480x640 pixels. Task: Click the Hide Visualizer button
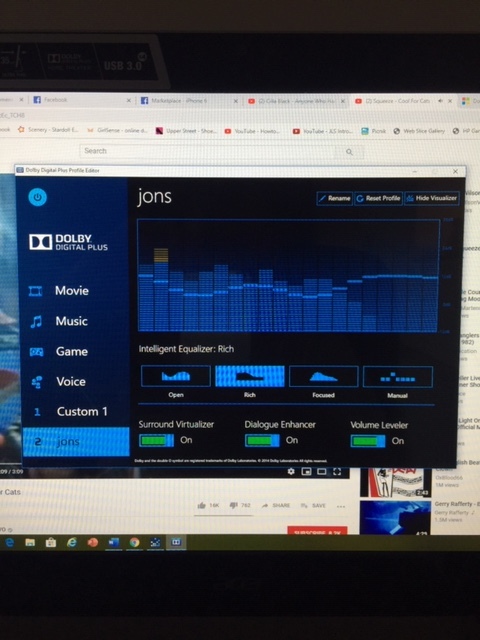(x=431, y=198)
